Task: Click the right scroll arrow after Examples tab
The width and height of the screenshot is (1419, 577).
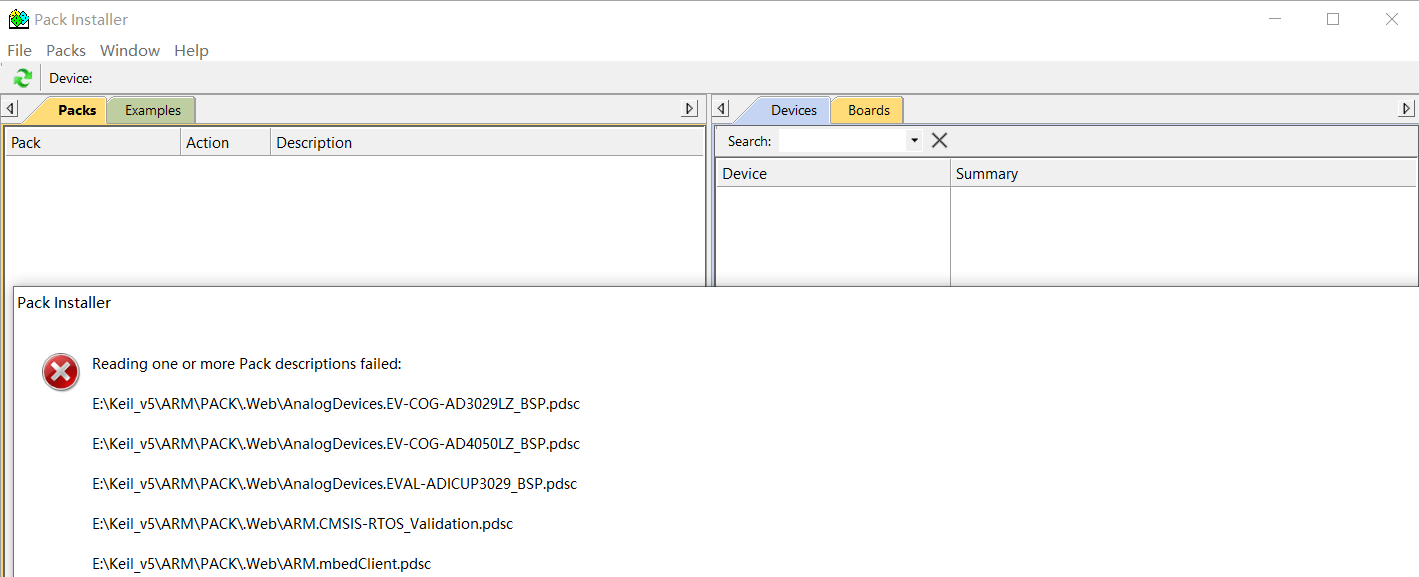Action: (690, 109)
